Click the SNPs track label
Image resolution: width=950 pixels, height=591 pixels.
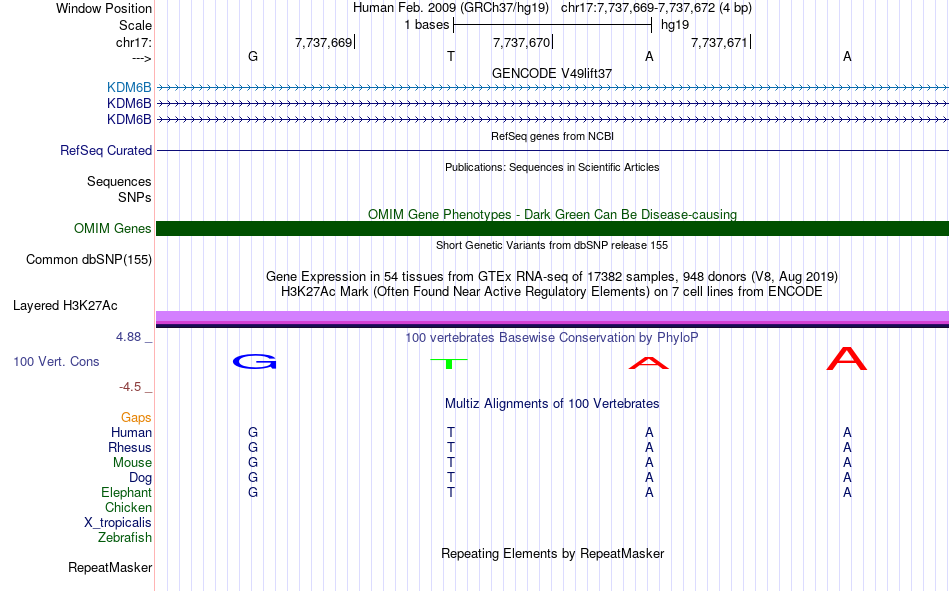pyautogui.click(x=135, y=197)
